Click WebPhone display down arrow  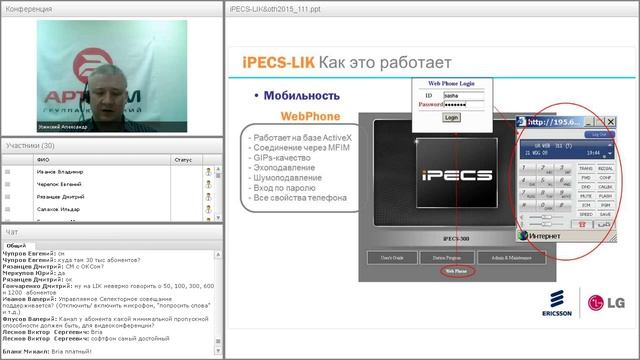click(x=610, y=153)
